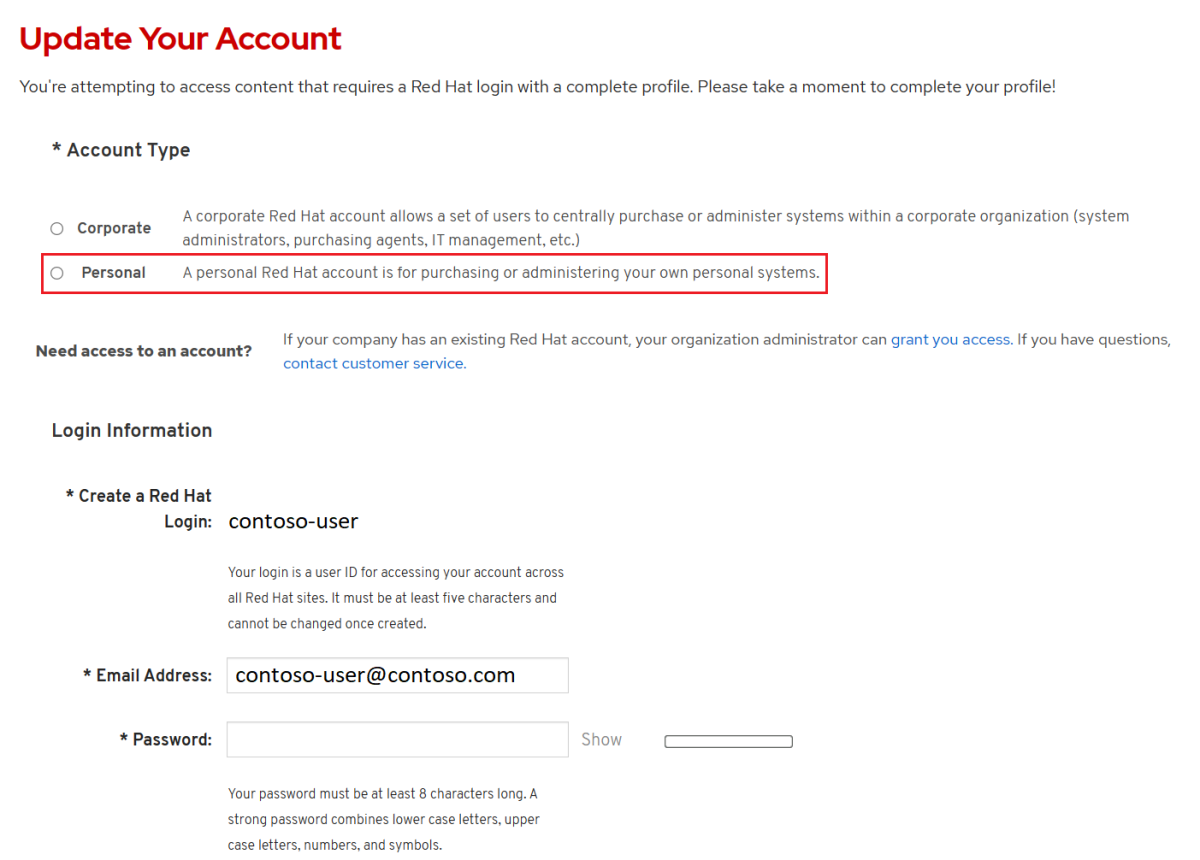Click into the Password input field
Image resolution: width=1200 pixels, height=860 pixels.
(397, 740)
